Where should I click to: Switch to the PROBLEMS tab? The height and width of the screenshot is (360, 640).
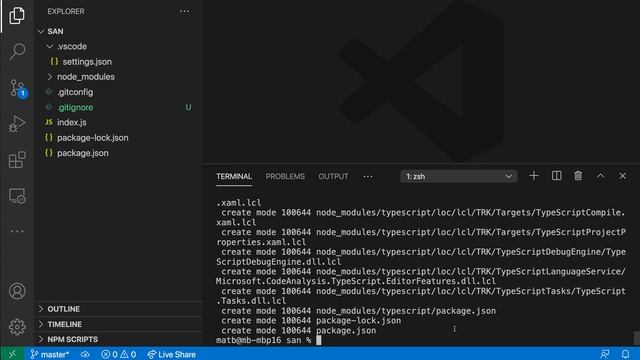pos(285,176)
